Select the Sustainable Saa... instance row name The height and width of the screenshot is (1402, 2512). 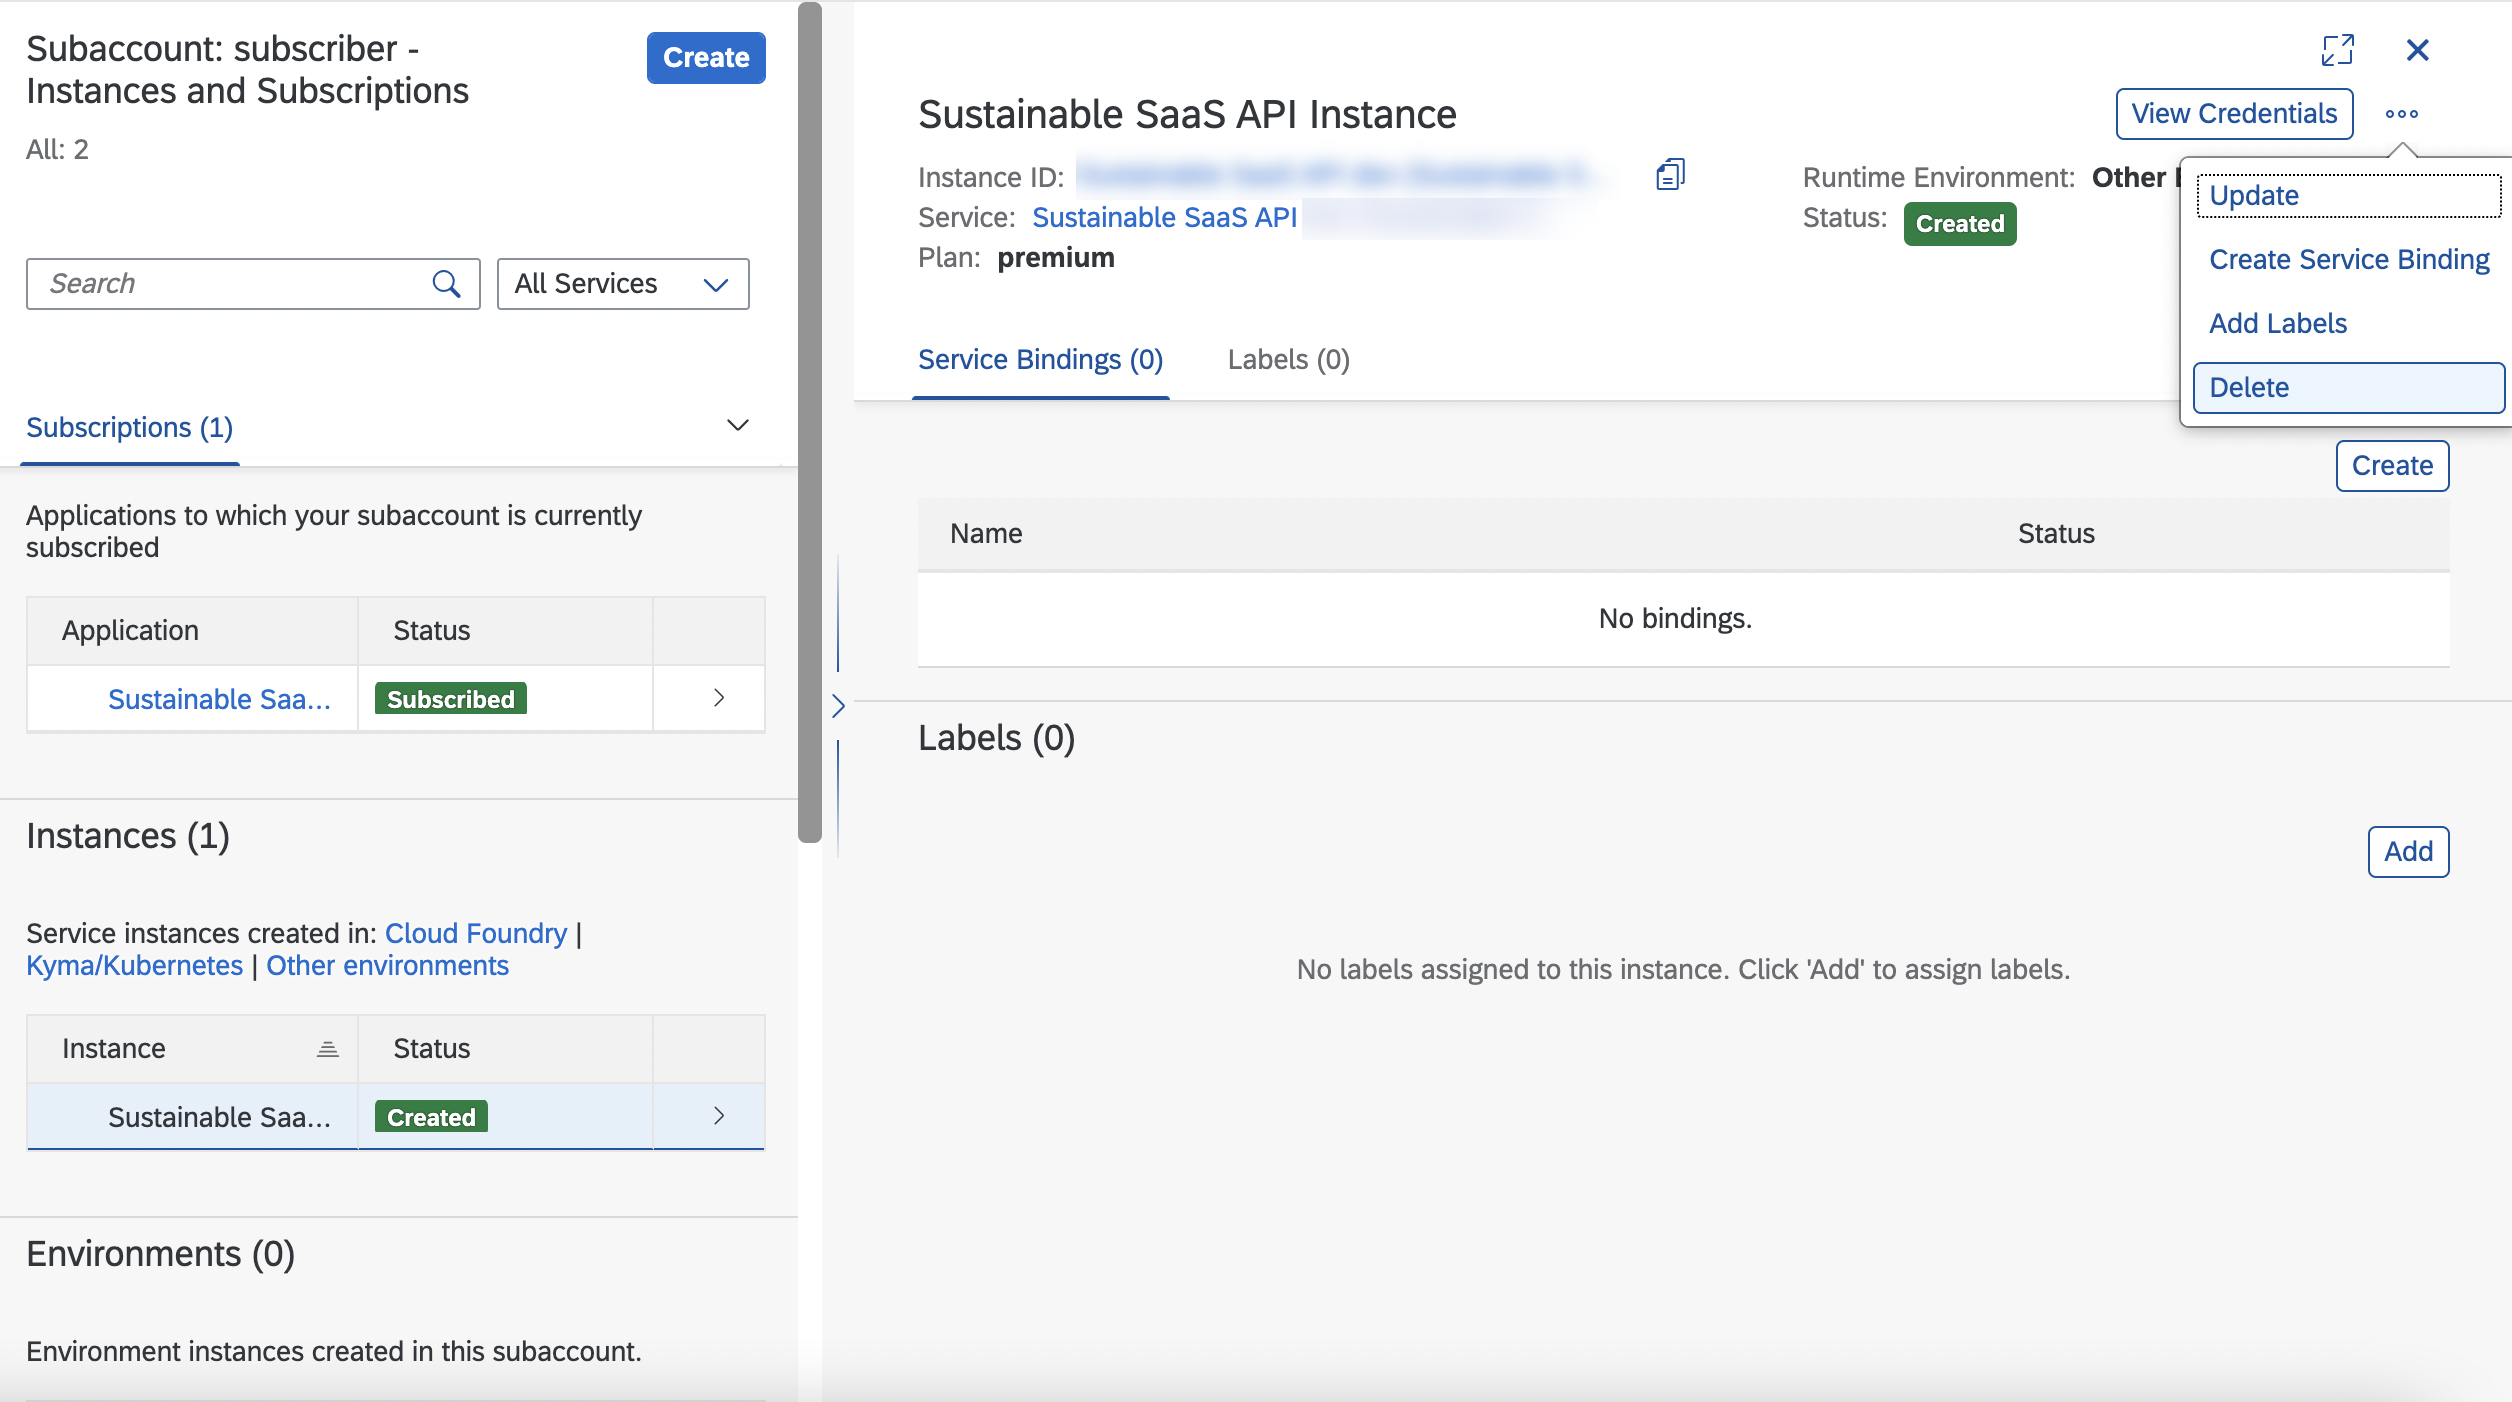point(219,1117)
